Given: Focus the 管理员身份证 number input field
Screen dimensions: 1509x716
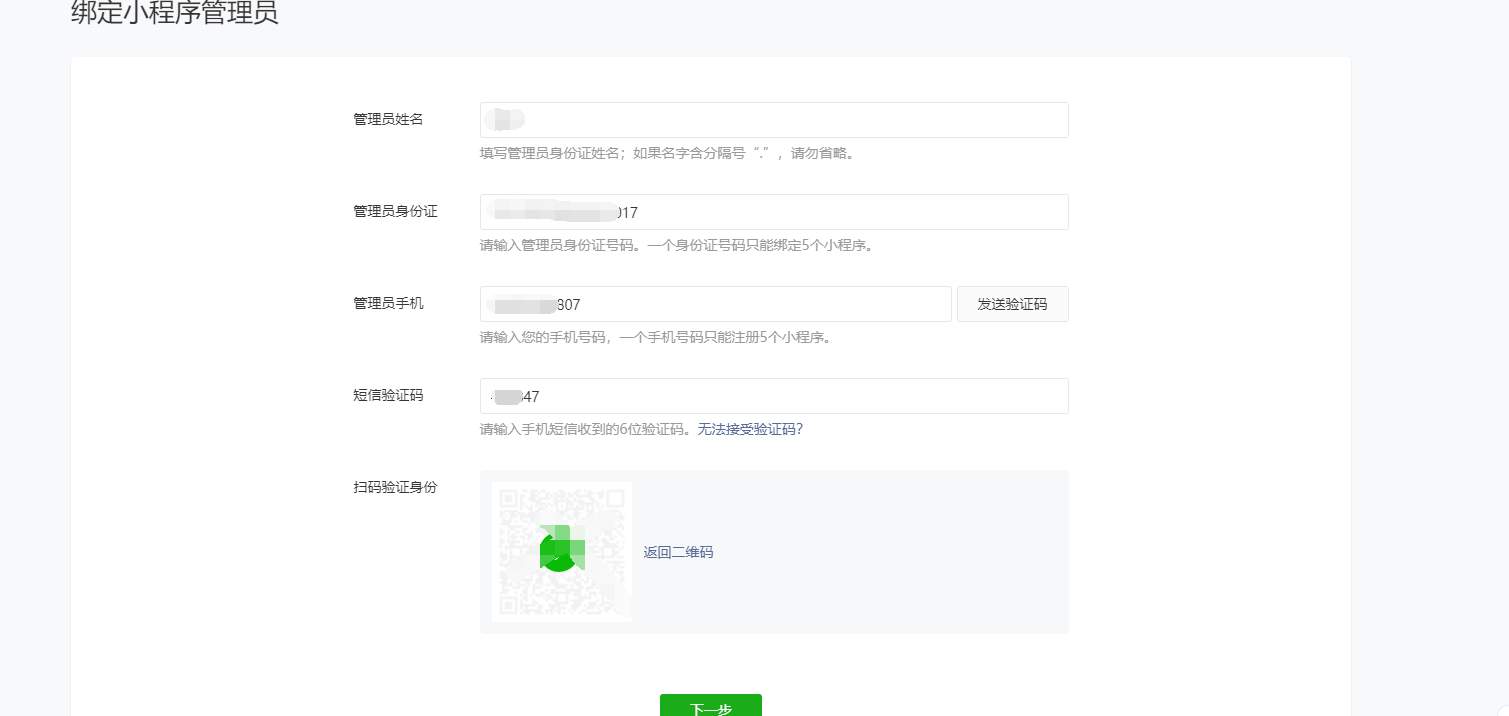Looking at the screenshot, I should pyautogui.click(x=774, y=212).
